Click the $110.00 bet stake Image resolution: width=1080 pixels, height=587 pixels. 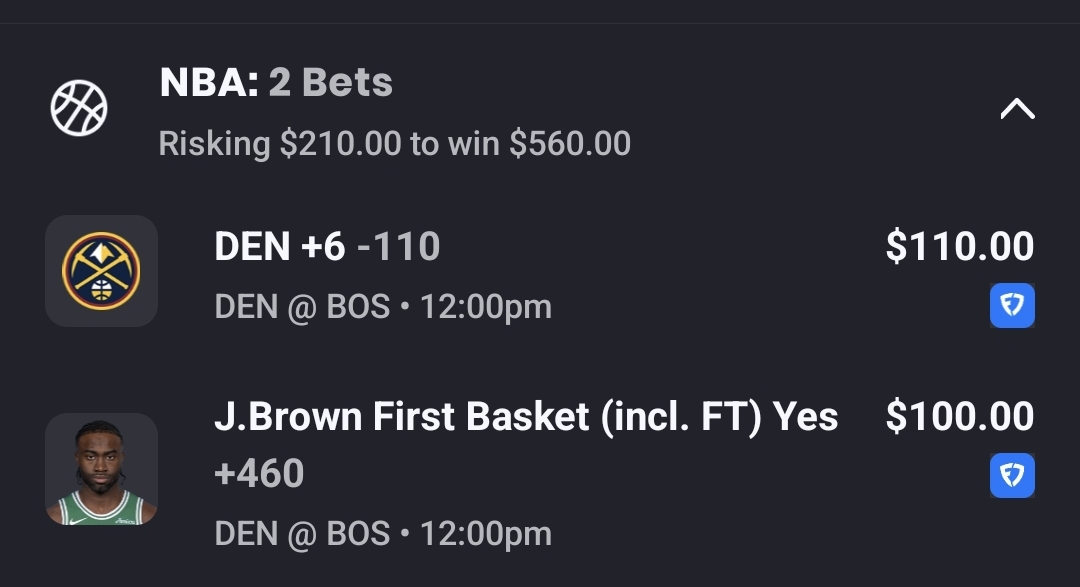point(959,246)
